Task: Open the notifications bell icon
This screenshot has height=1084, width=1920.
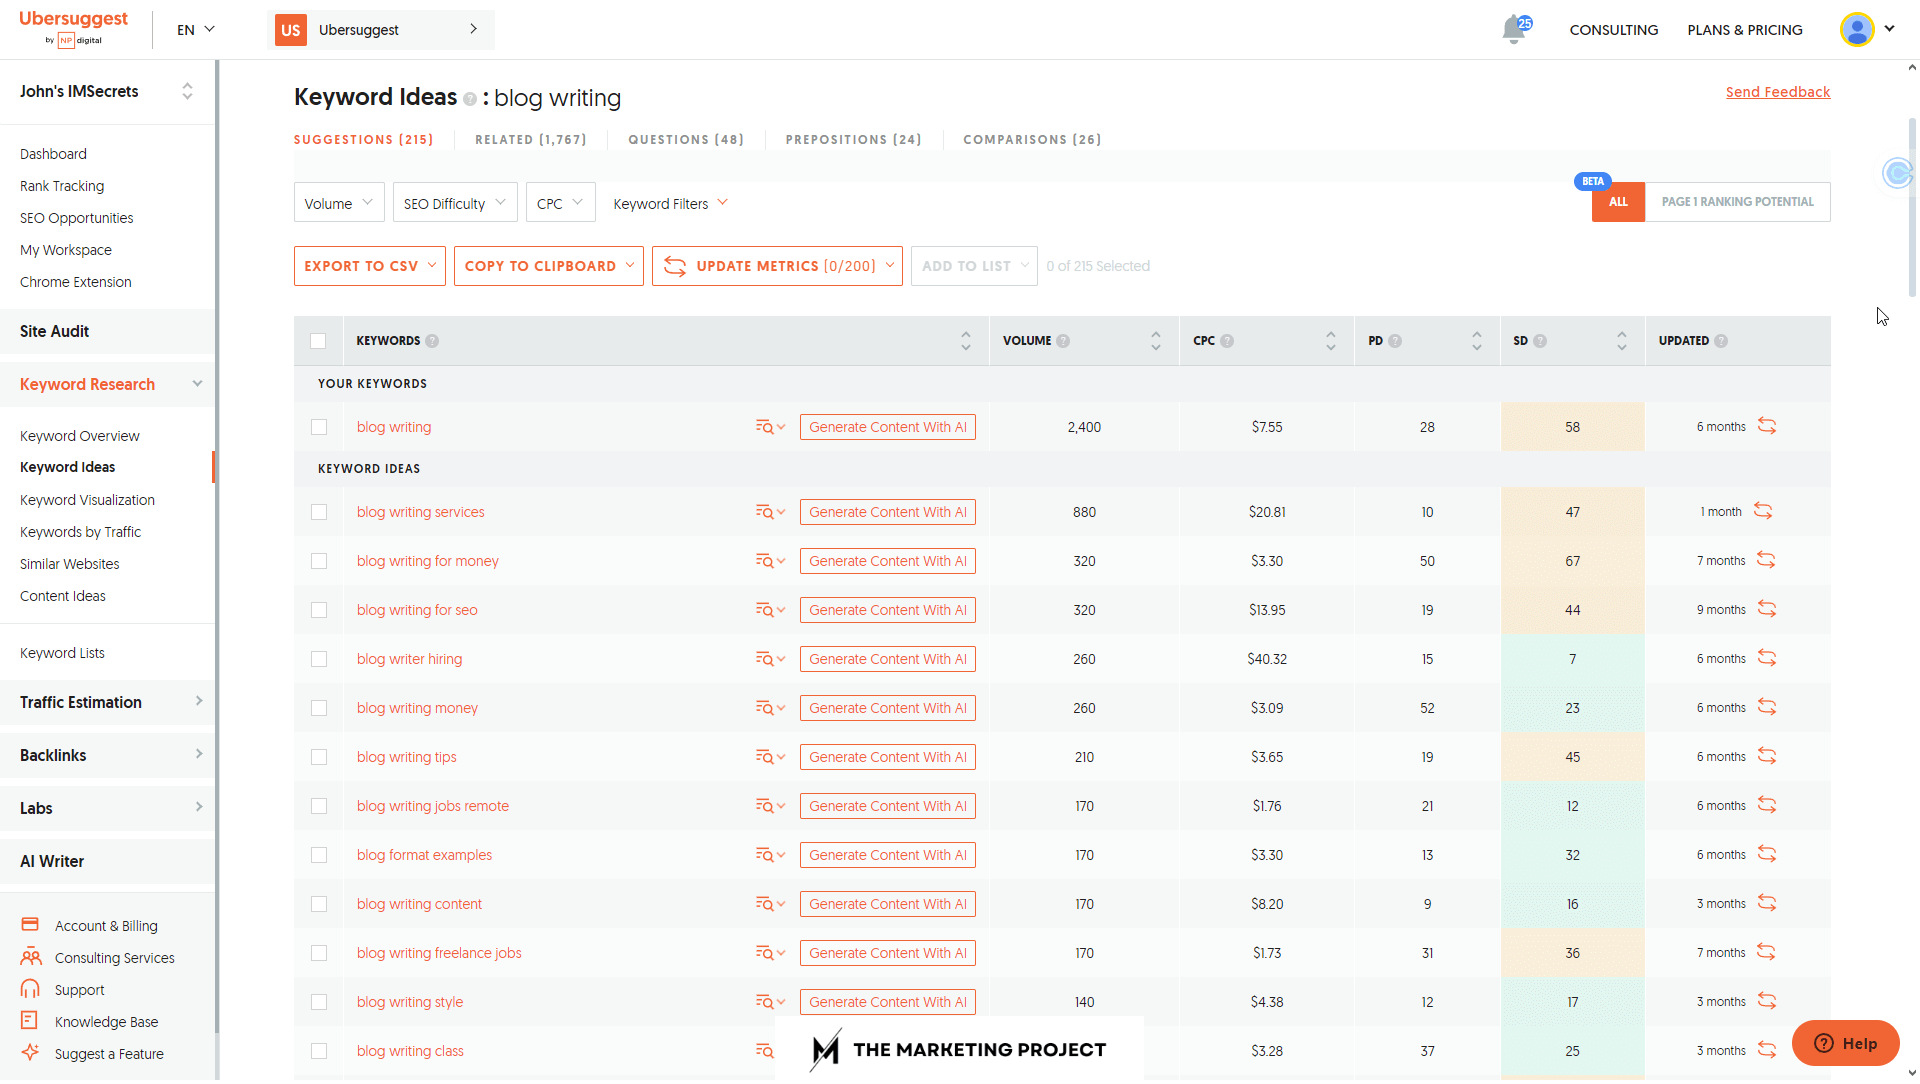Action: click(x=1515, y=30)
